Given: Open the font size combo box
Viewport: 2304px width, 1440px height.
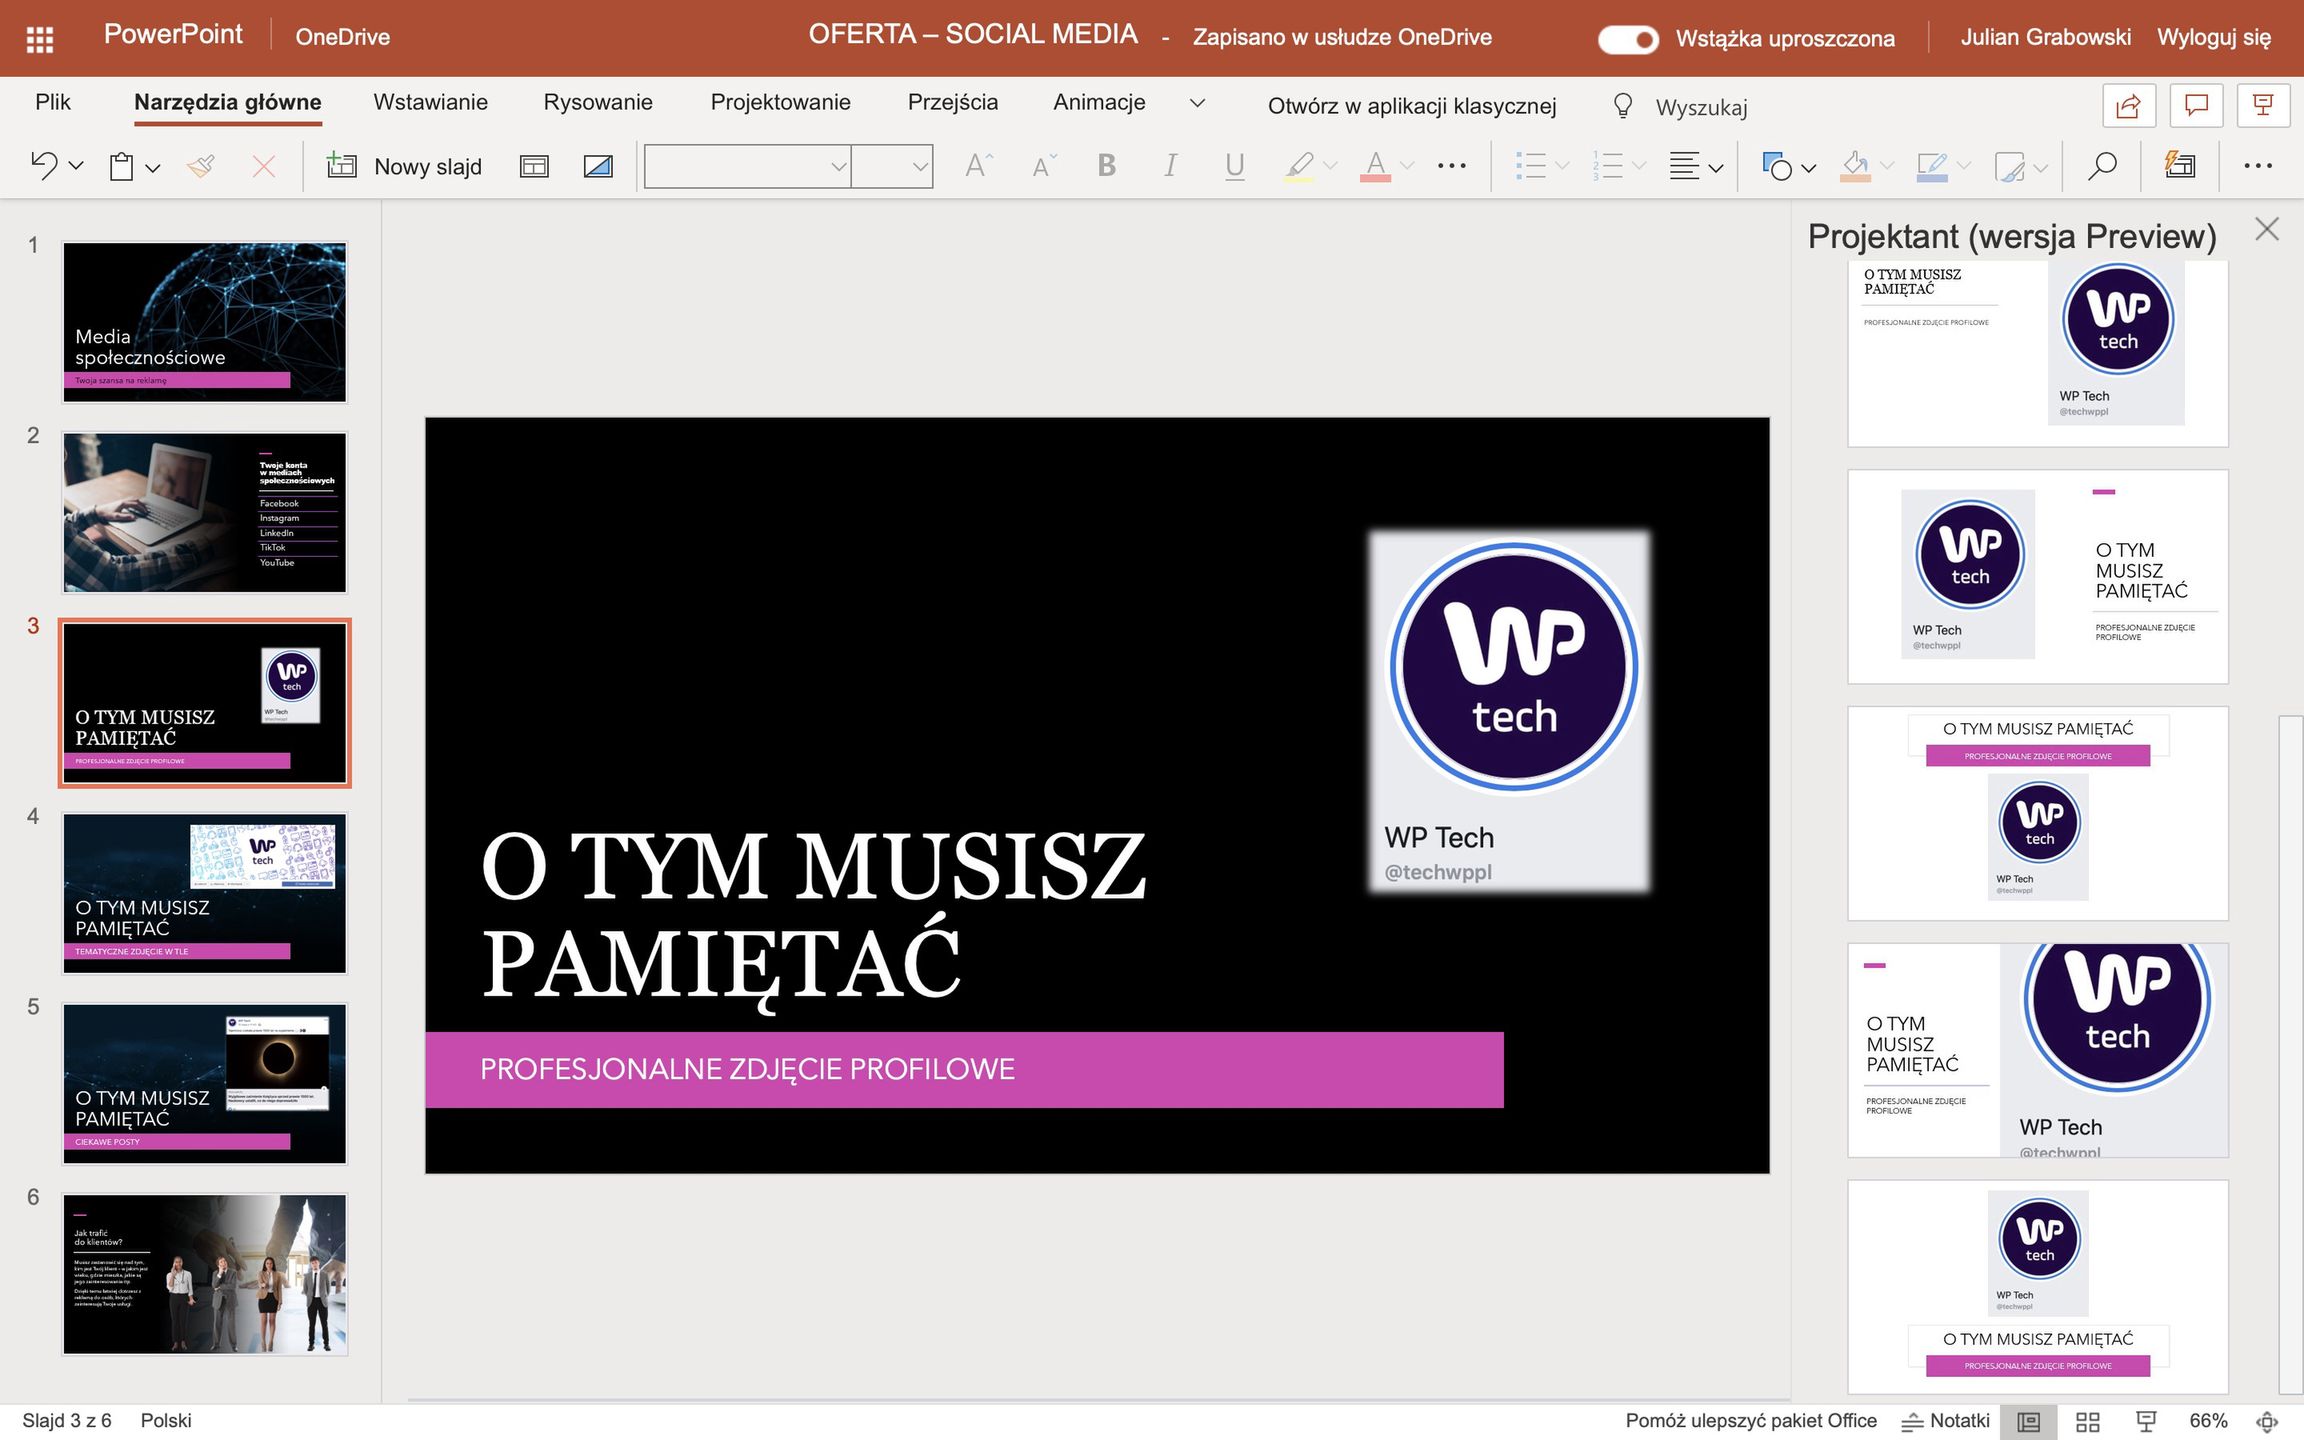Looking at the screenshot, I should point(892,166).
